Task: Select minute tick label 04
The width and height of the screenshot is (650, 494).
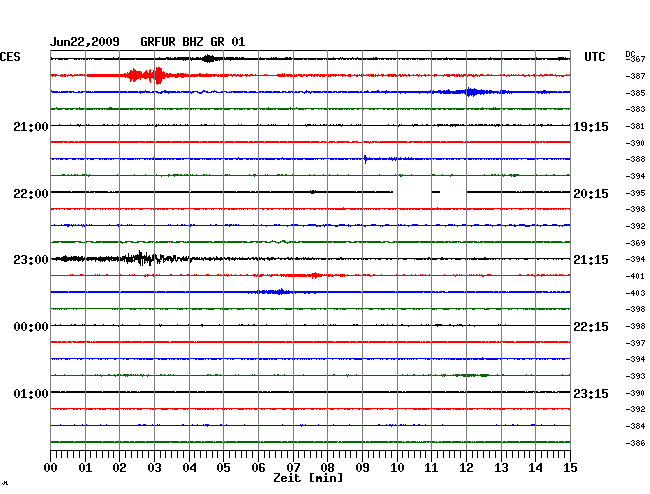Action: 189,467
